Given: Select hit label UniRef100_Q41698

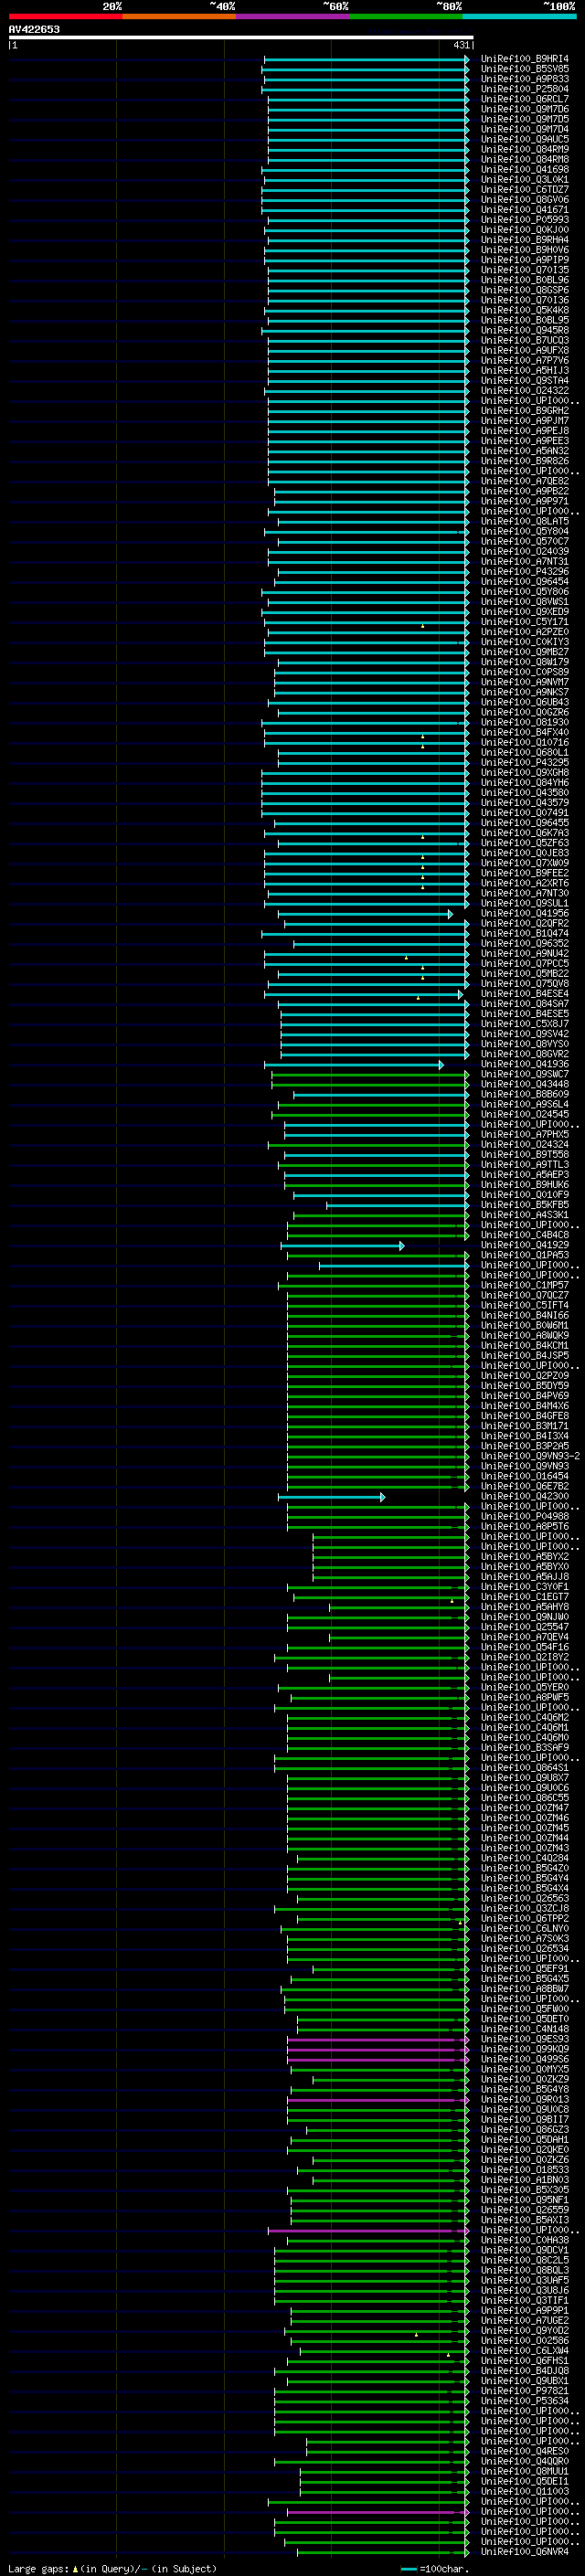Looking at the screenshot, I should tap(524, 170).
